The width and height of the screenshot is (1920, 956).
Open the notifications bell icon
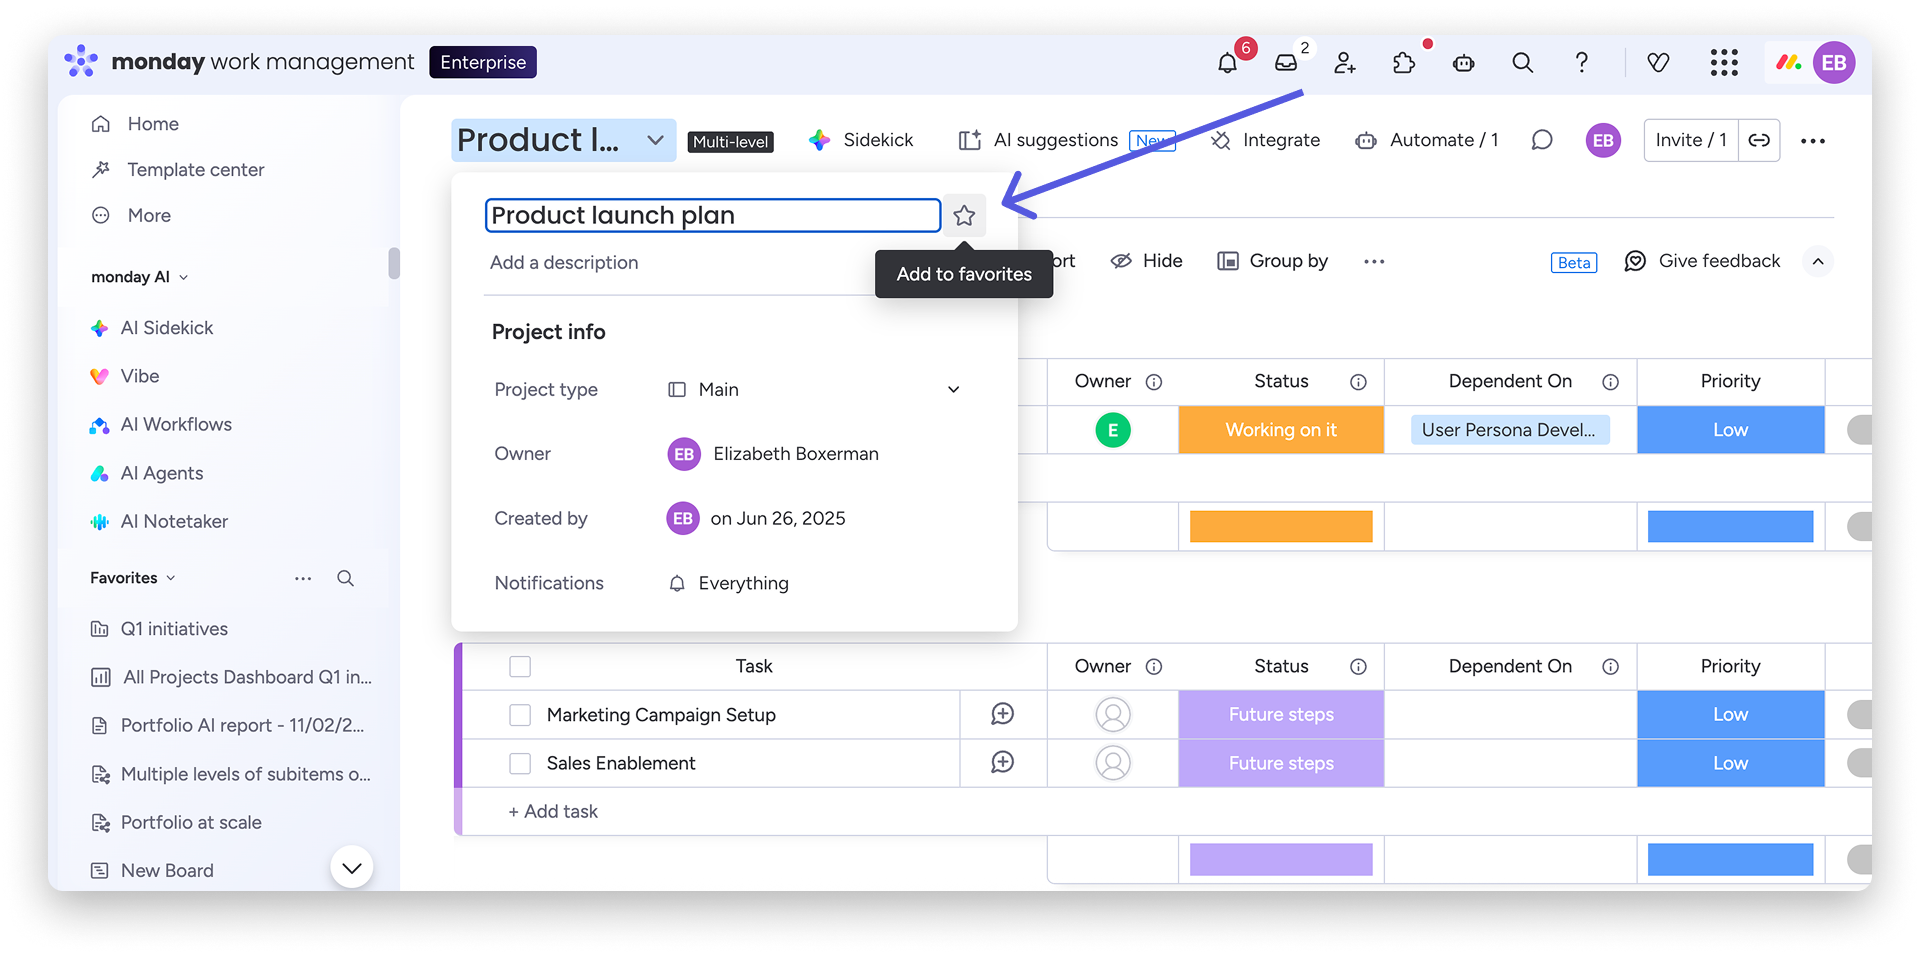pos(1227,63)
